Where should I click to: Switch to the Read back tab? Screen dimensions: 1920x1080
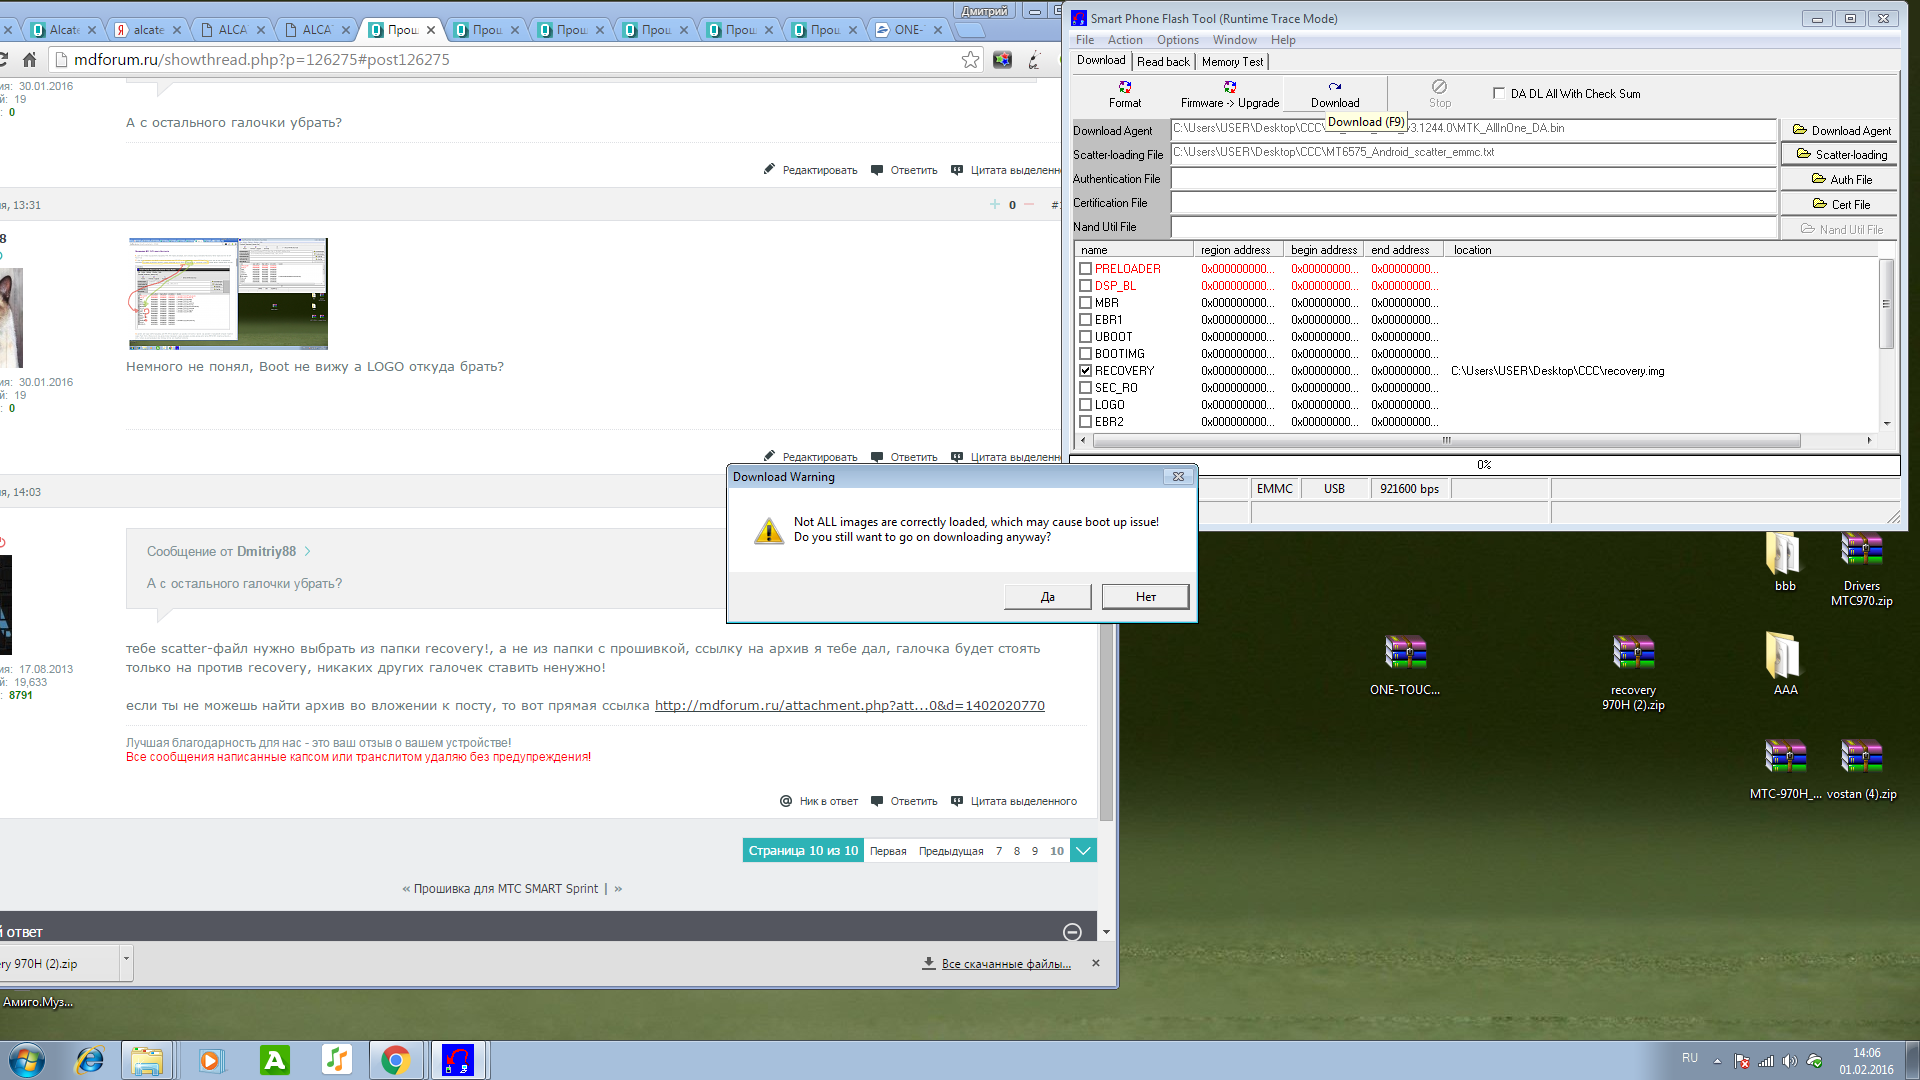pyautogui.click(x=1163, y=62)
